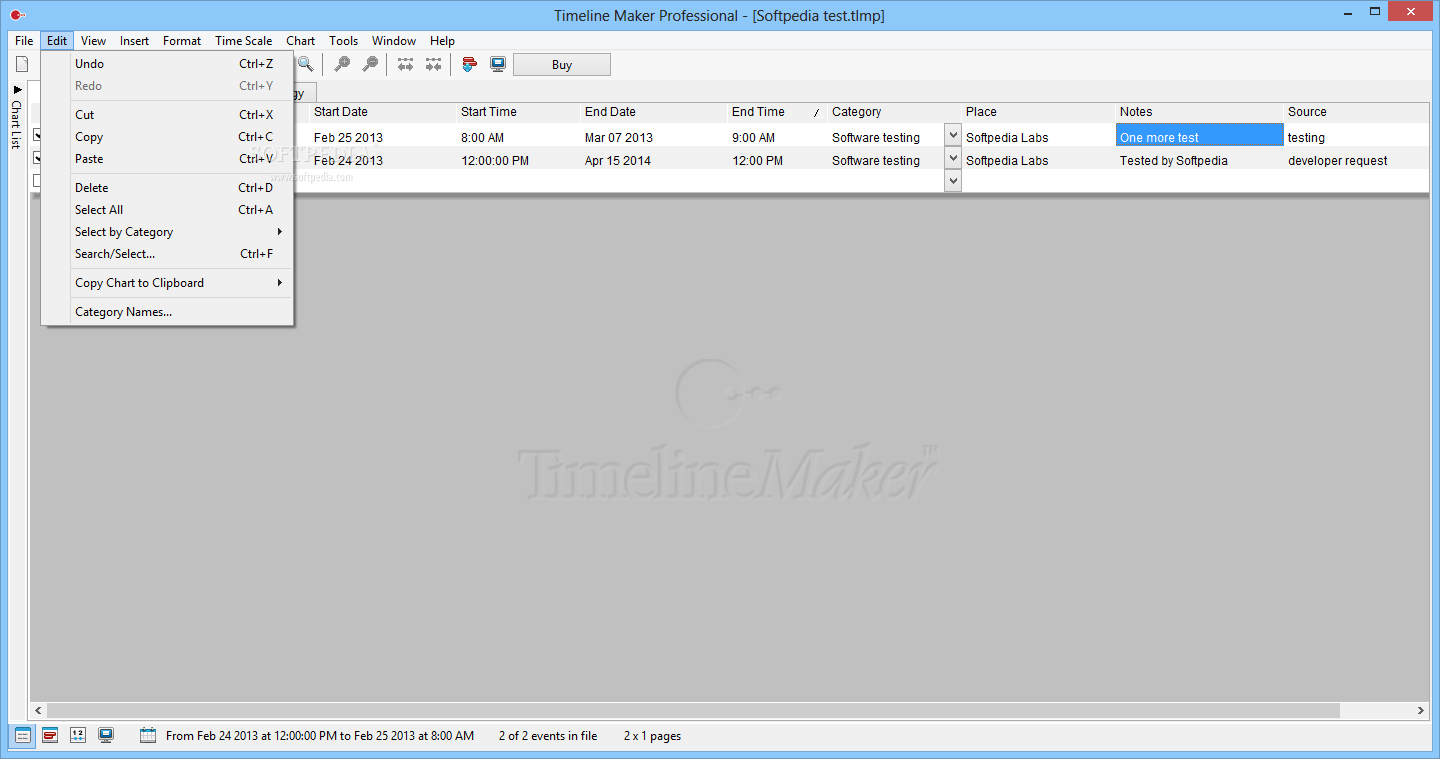Open the View menu
This screenshot has width=1440, height=759.
coord(93,41)
